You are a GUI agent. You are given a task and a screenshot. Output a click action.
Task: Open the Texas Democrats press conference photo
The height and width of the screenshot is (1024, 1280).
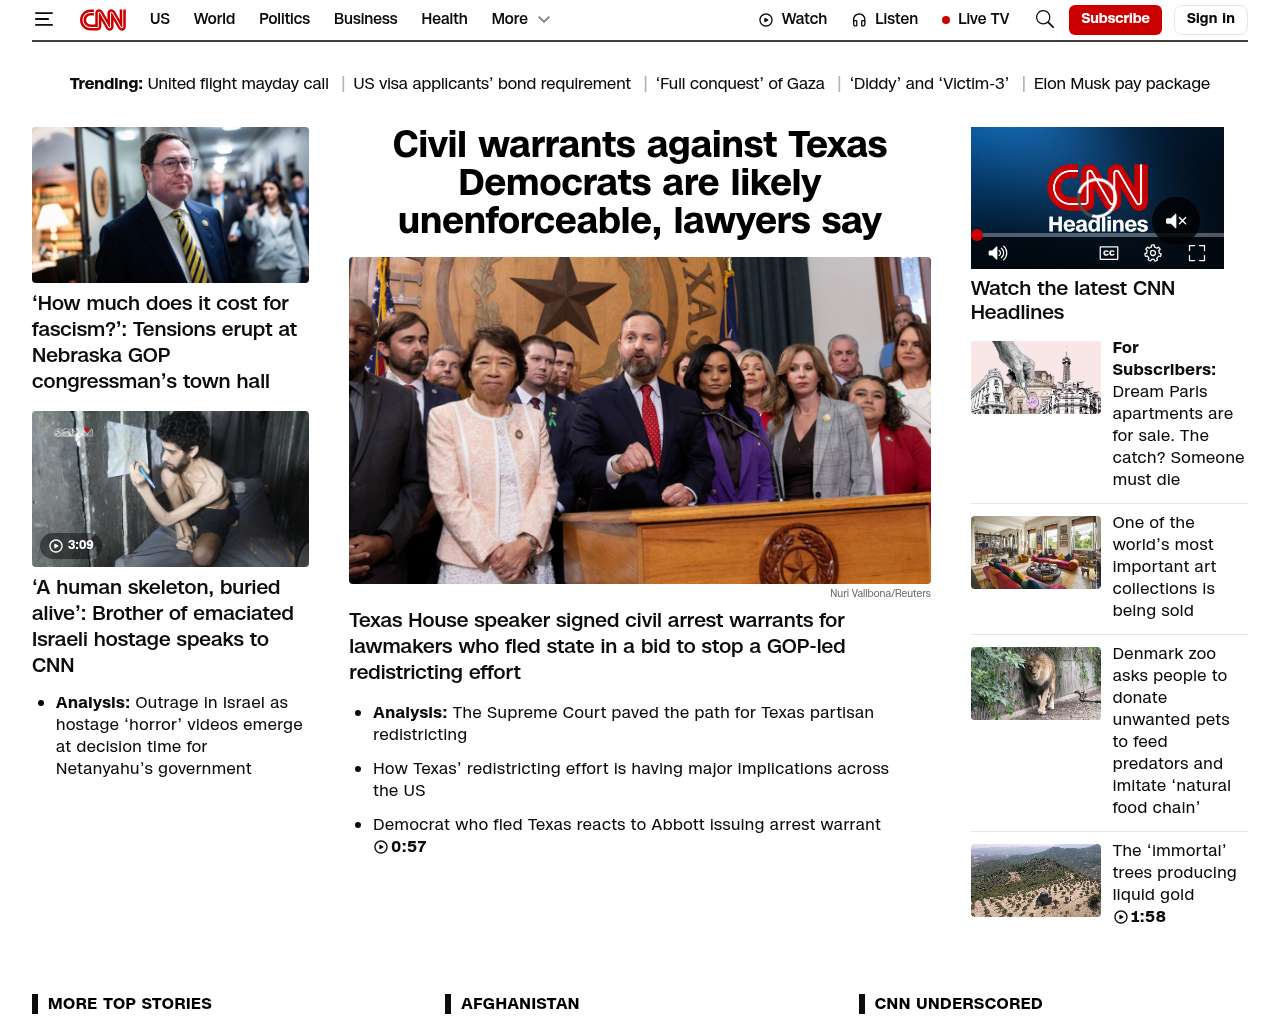pyautogui.click(x=640, y=420)
